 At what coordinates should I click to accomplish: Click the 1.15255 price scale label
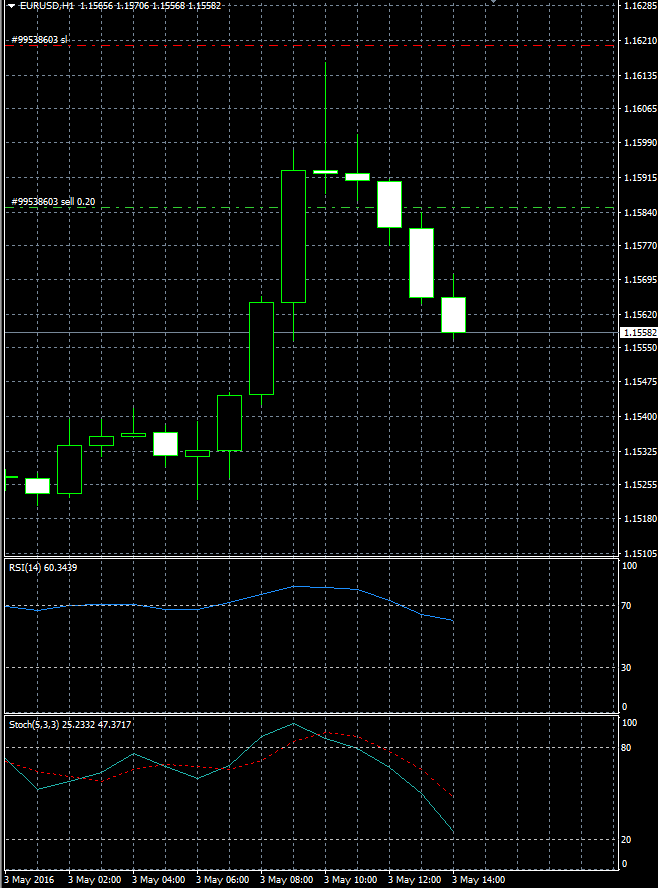[640, 485]
